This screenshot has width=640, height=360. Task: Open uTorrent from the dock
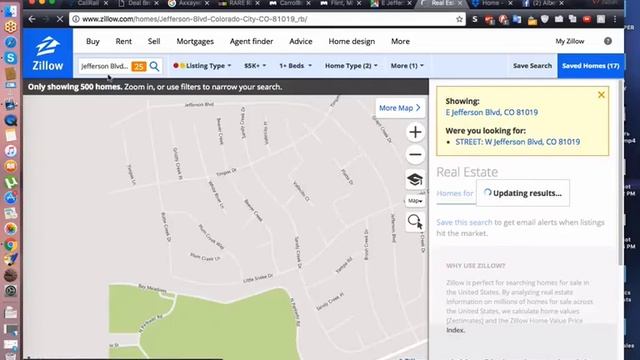point(11,182)
